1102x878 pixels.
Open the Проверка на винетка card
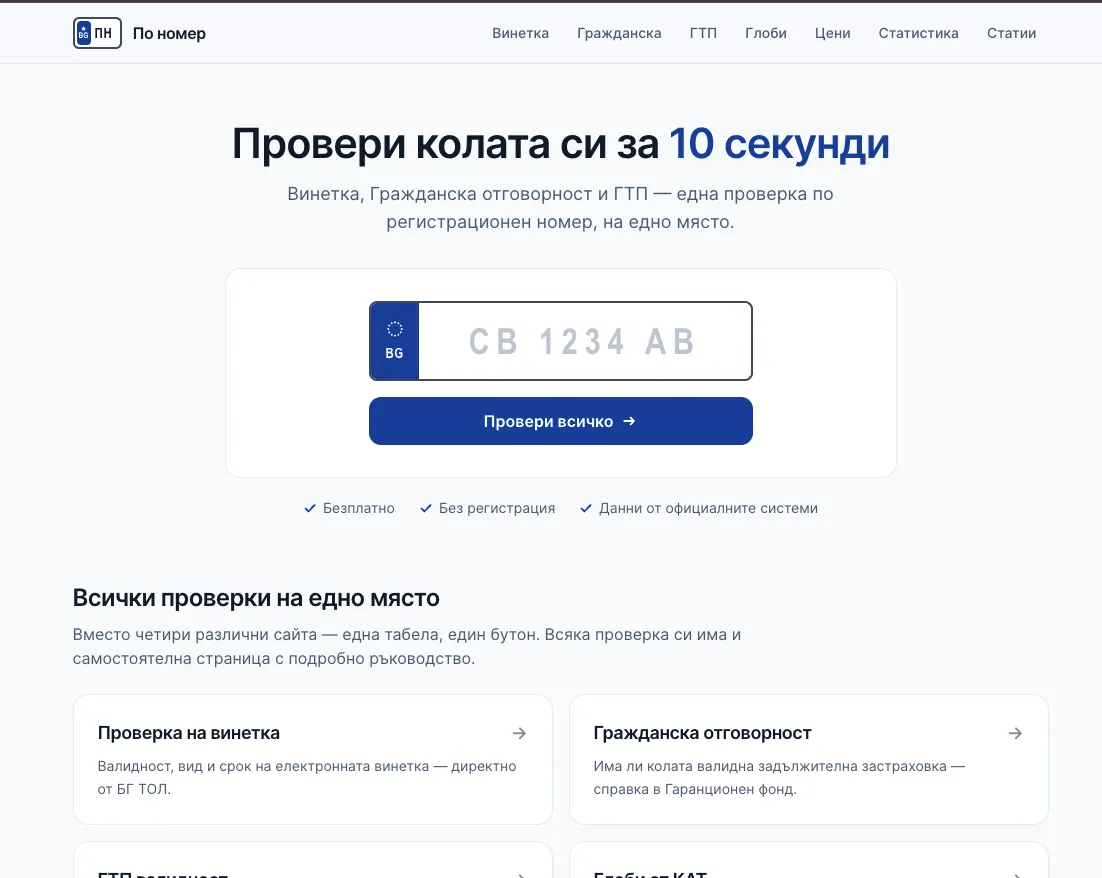(313, 759)
